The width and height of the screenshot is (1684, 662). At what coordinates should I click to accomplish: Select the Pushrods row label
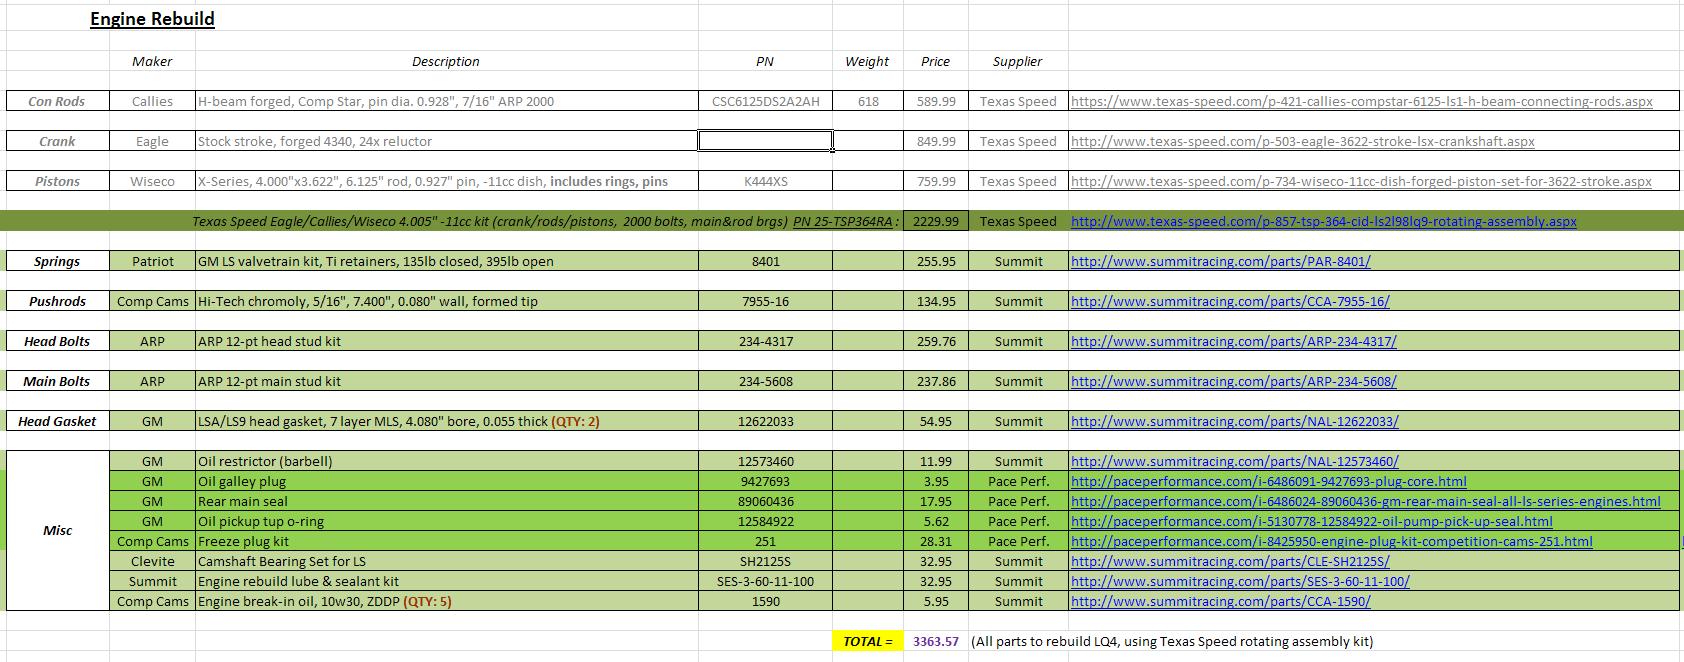click(57, 301)
